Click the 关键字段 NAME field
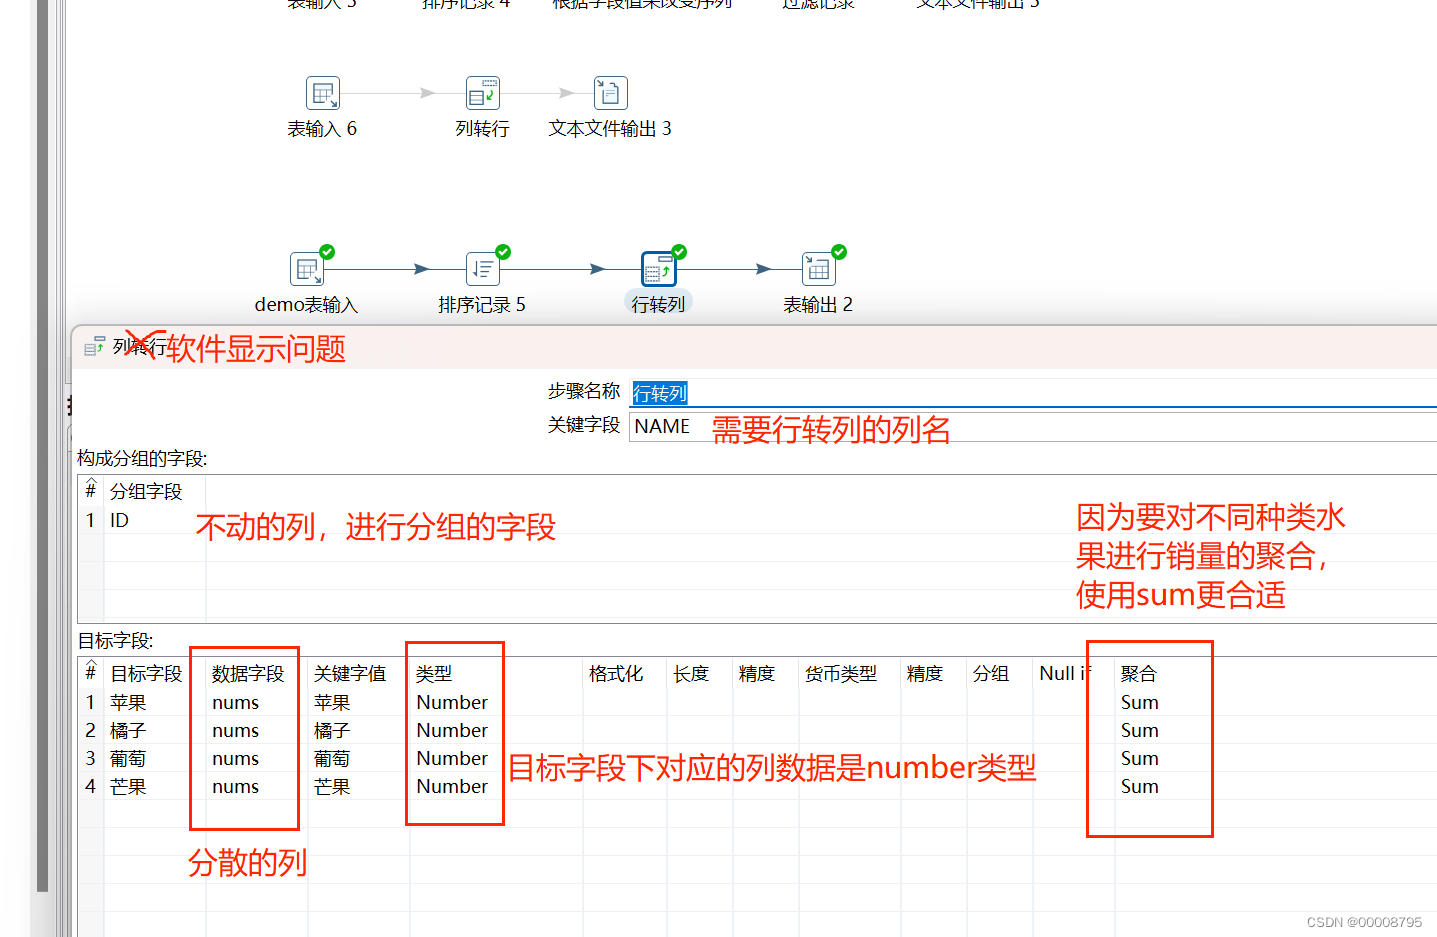The width and height of the screenshot is (1437, 937). tap(1033, 427)
